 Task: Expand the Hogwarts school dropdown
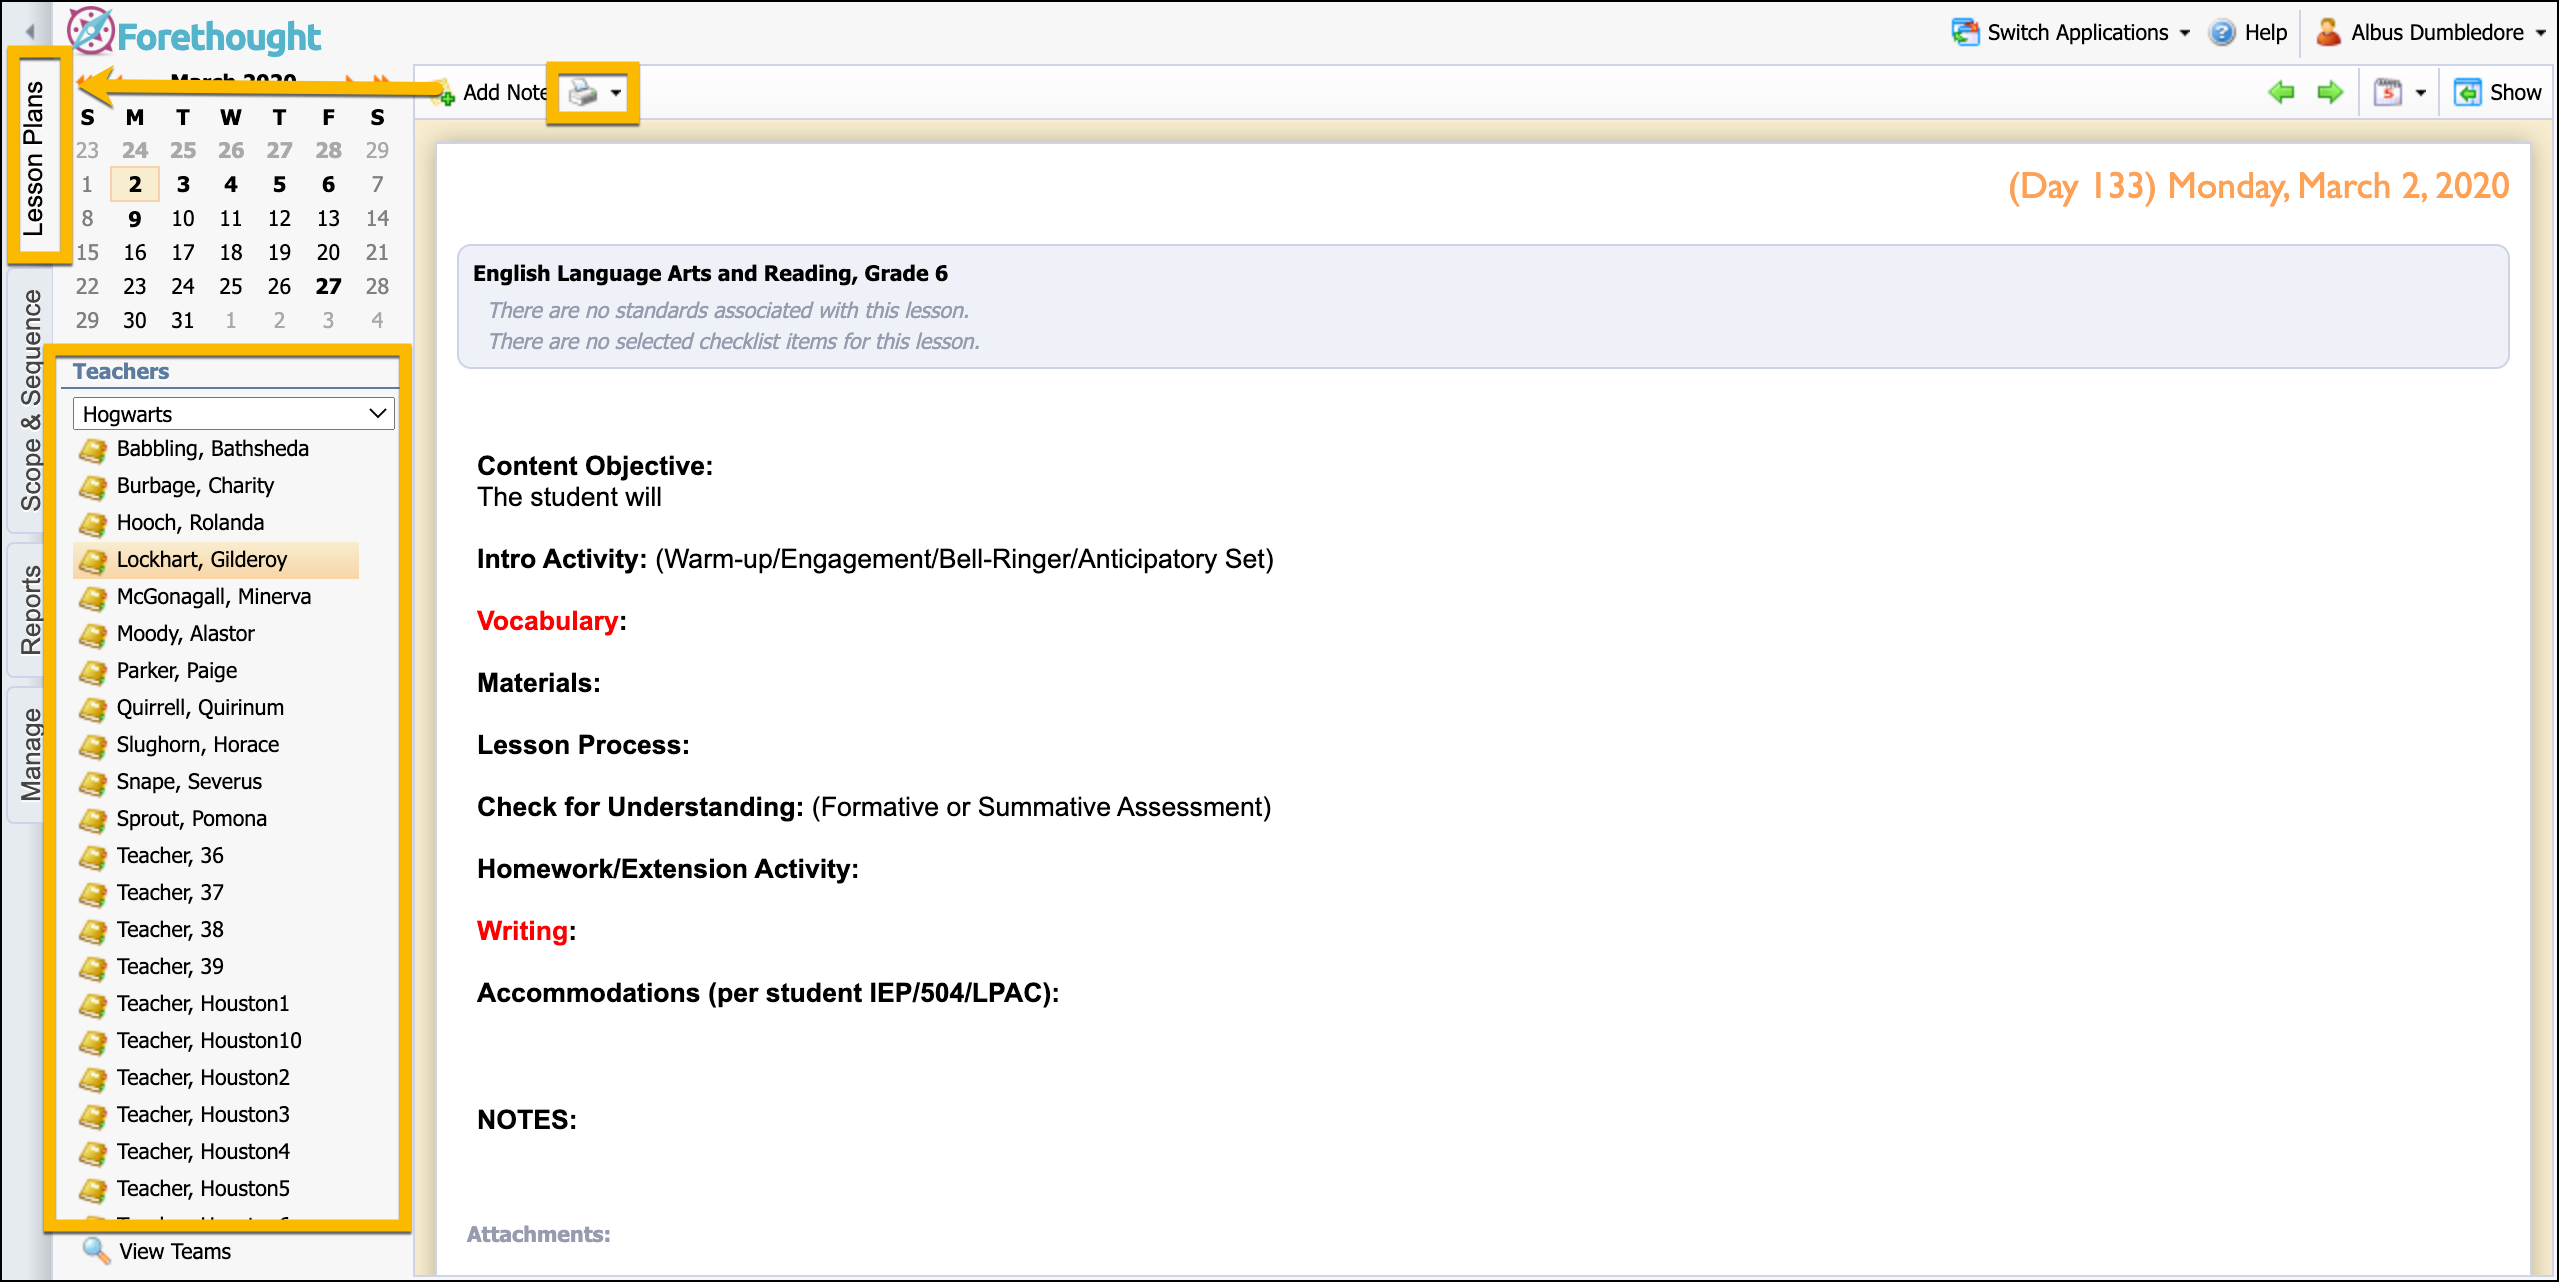[x=234, y=414]
